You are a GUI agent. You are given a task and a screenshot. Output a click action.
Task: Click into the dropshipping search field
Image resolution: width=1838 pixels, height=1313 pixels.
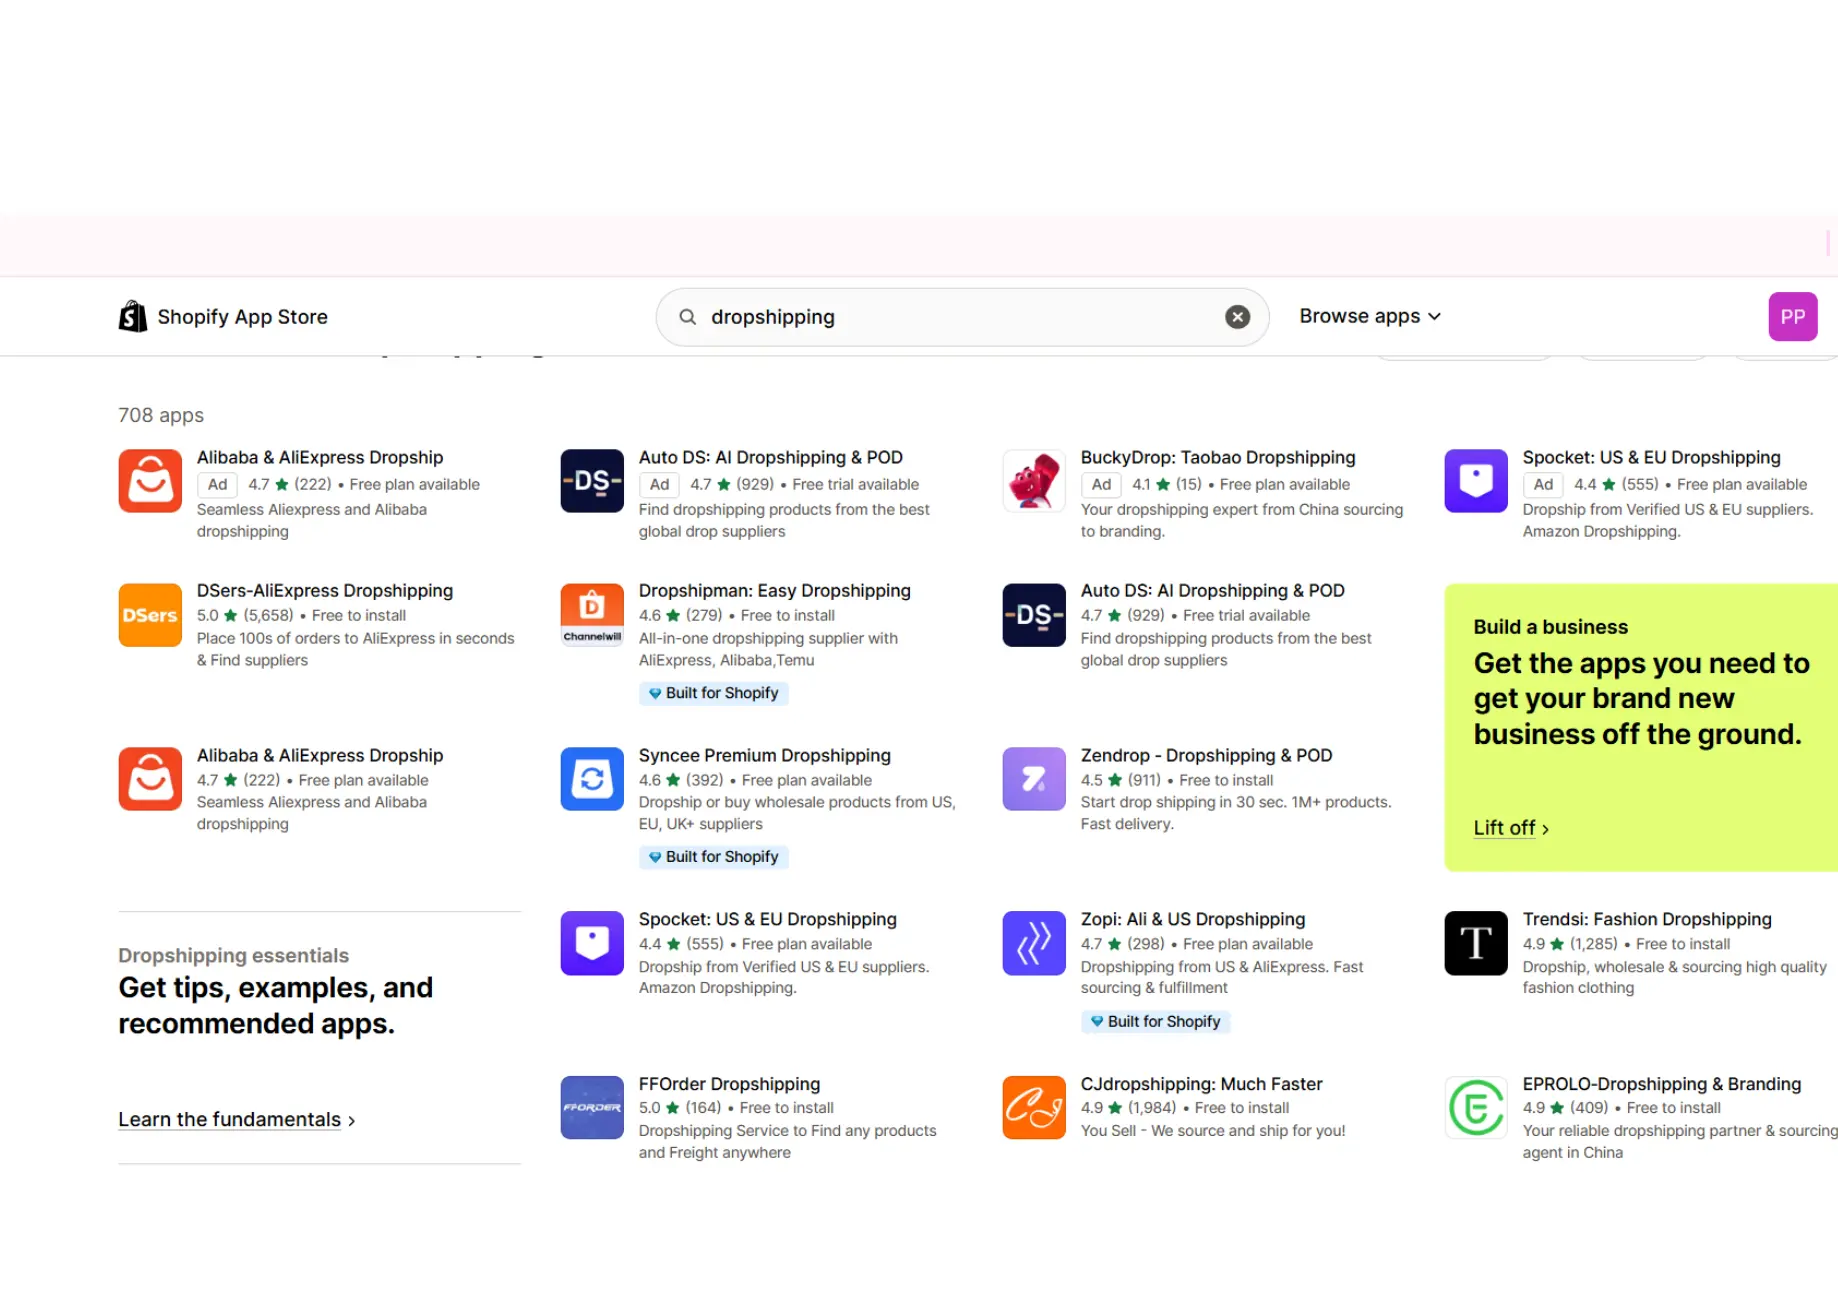960,317
